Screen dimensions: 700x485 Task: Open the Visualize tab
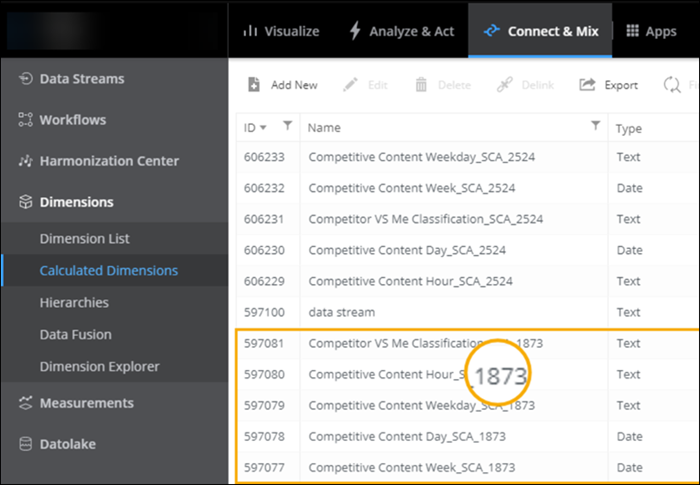[x=281, y=31]
